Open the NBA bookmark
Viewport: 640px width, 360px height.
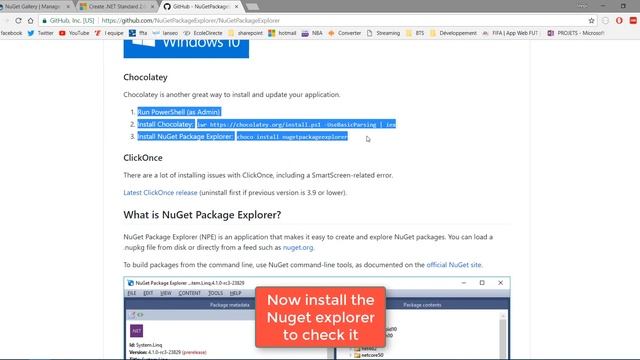pyautogui.click(x=312, y=33)
